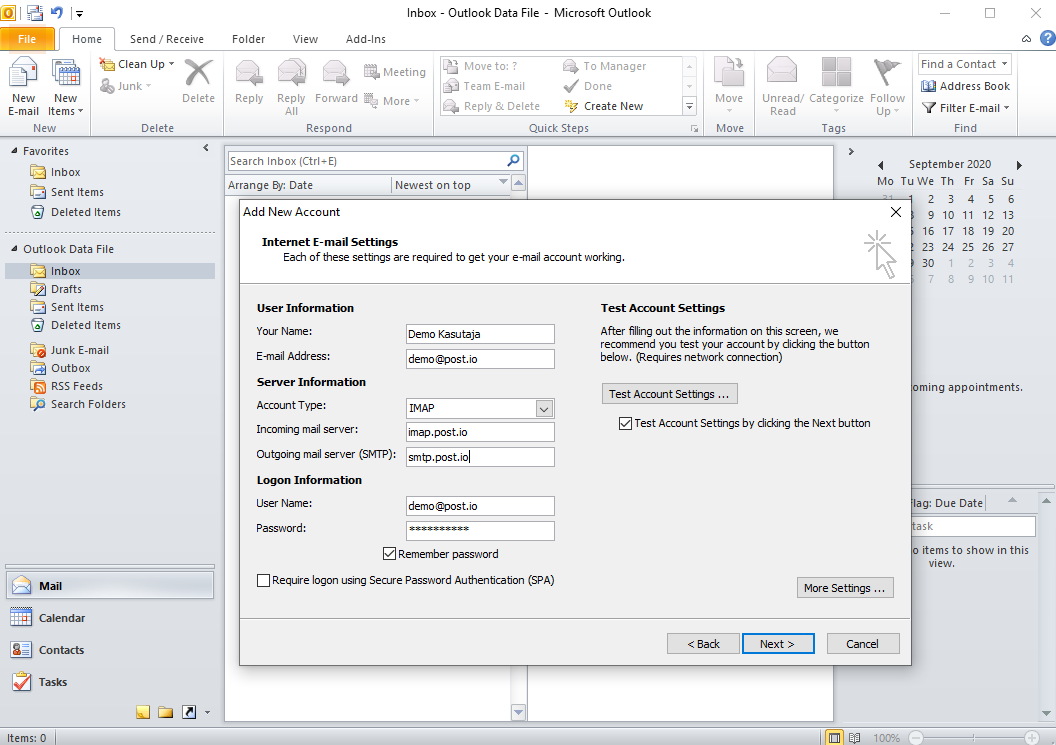This screenshot has width=1056, height=745.
Task: Click the Move icon in ribbon
Action: point(729,73)
